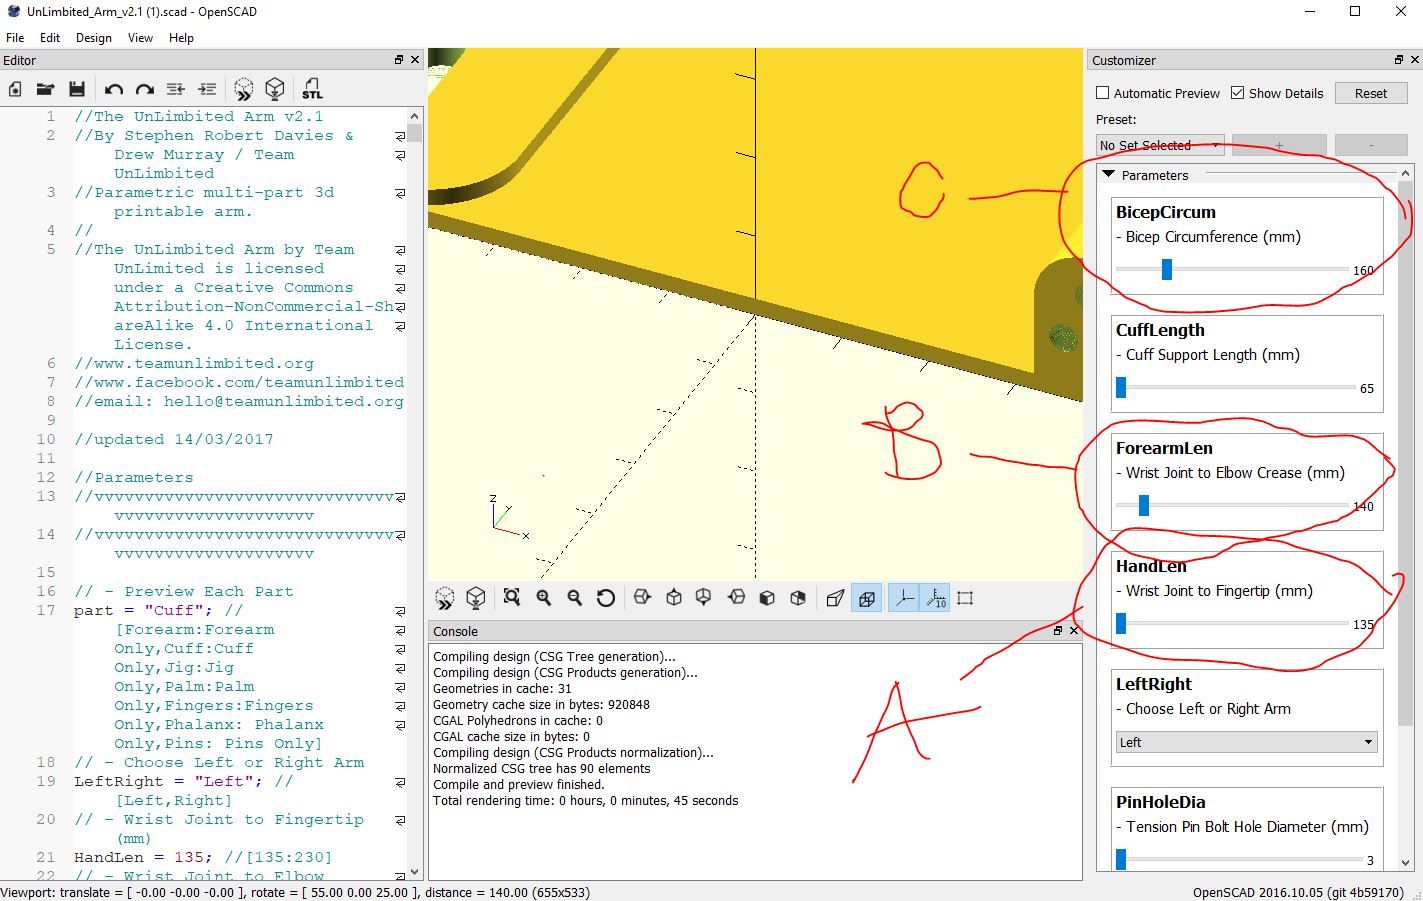Redo the edit in editor toolbar
Viewport: 1423px width, 901px height.
[x=145, y=89]
